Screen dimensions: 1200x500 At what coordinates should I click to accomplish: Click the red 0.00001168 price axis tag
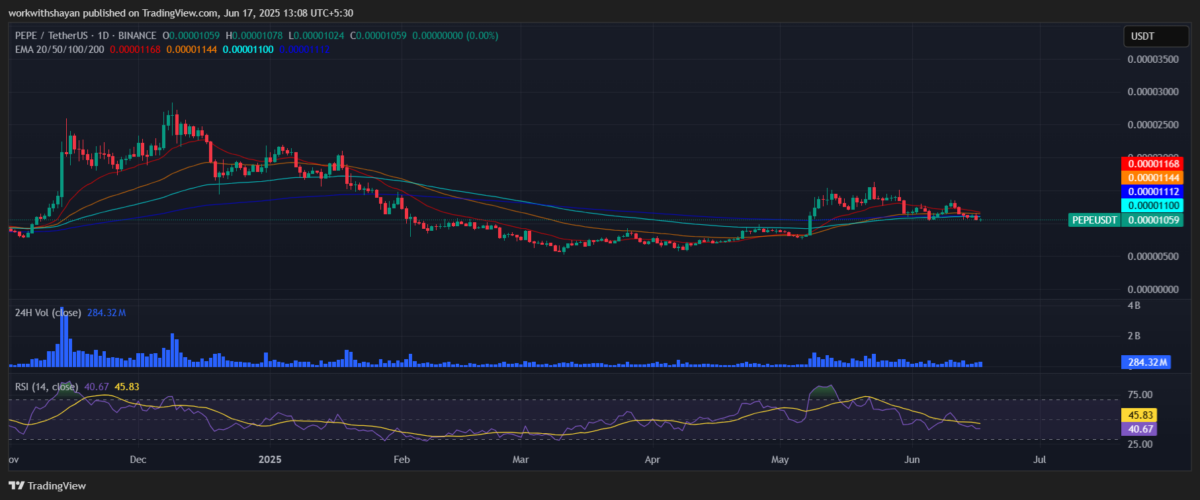point(1154,163)
